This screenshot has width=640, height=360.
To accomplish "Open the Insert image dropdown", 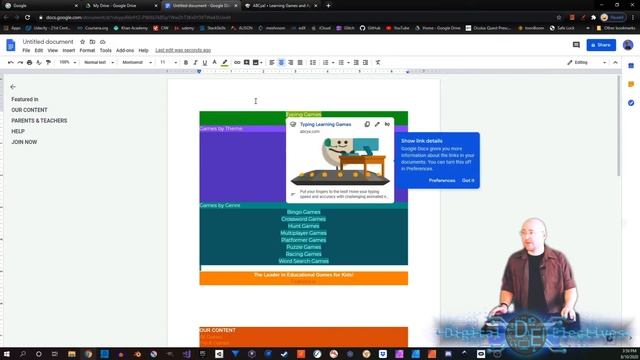I will (258, 62).
